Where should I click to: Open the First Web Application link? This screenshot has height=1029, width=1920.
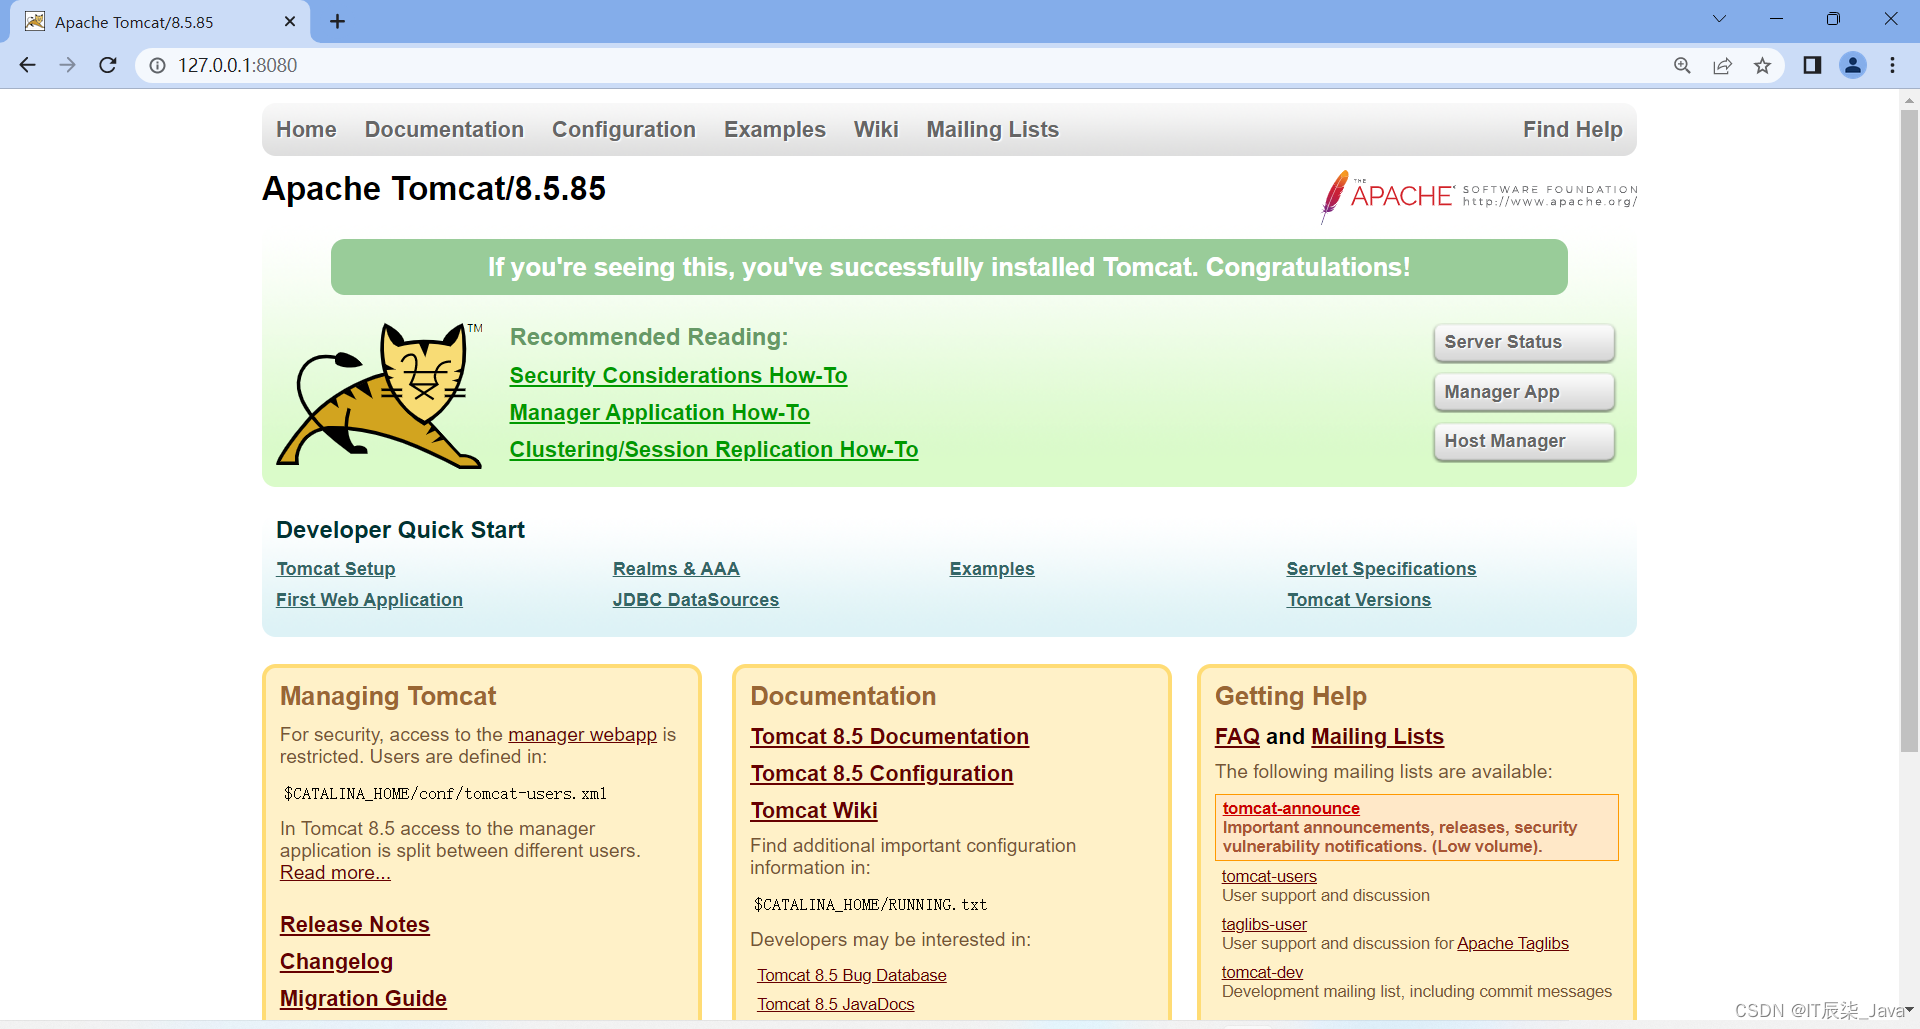coord(370,600)
